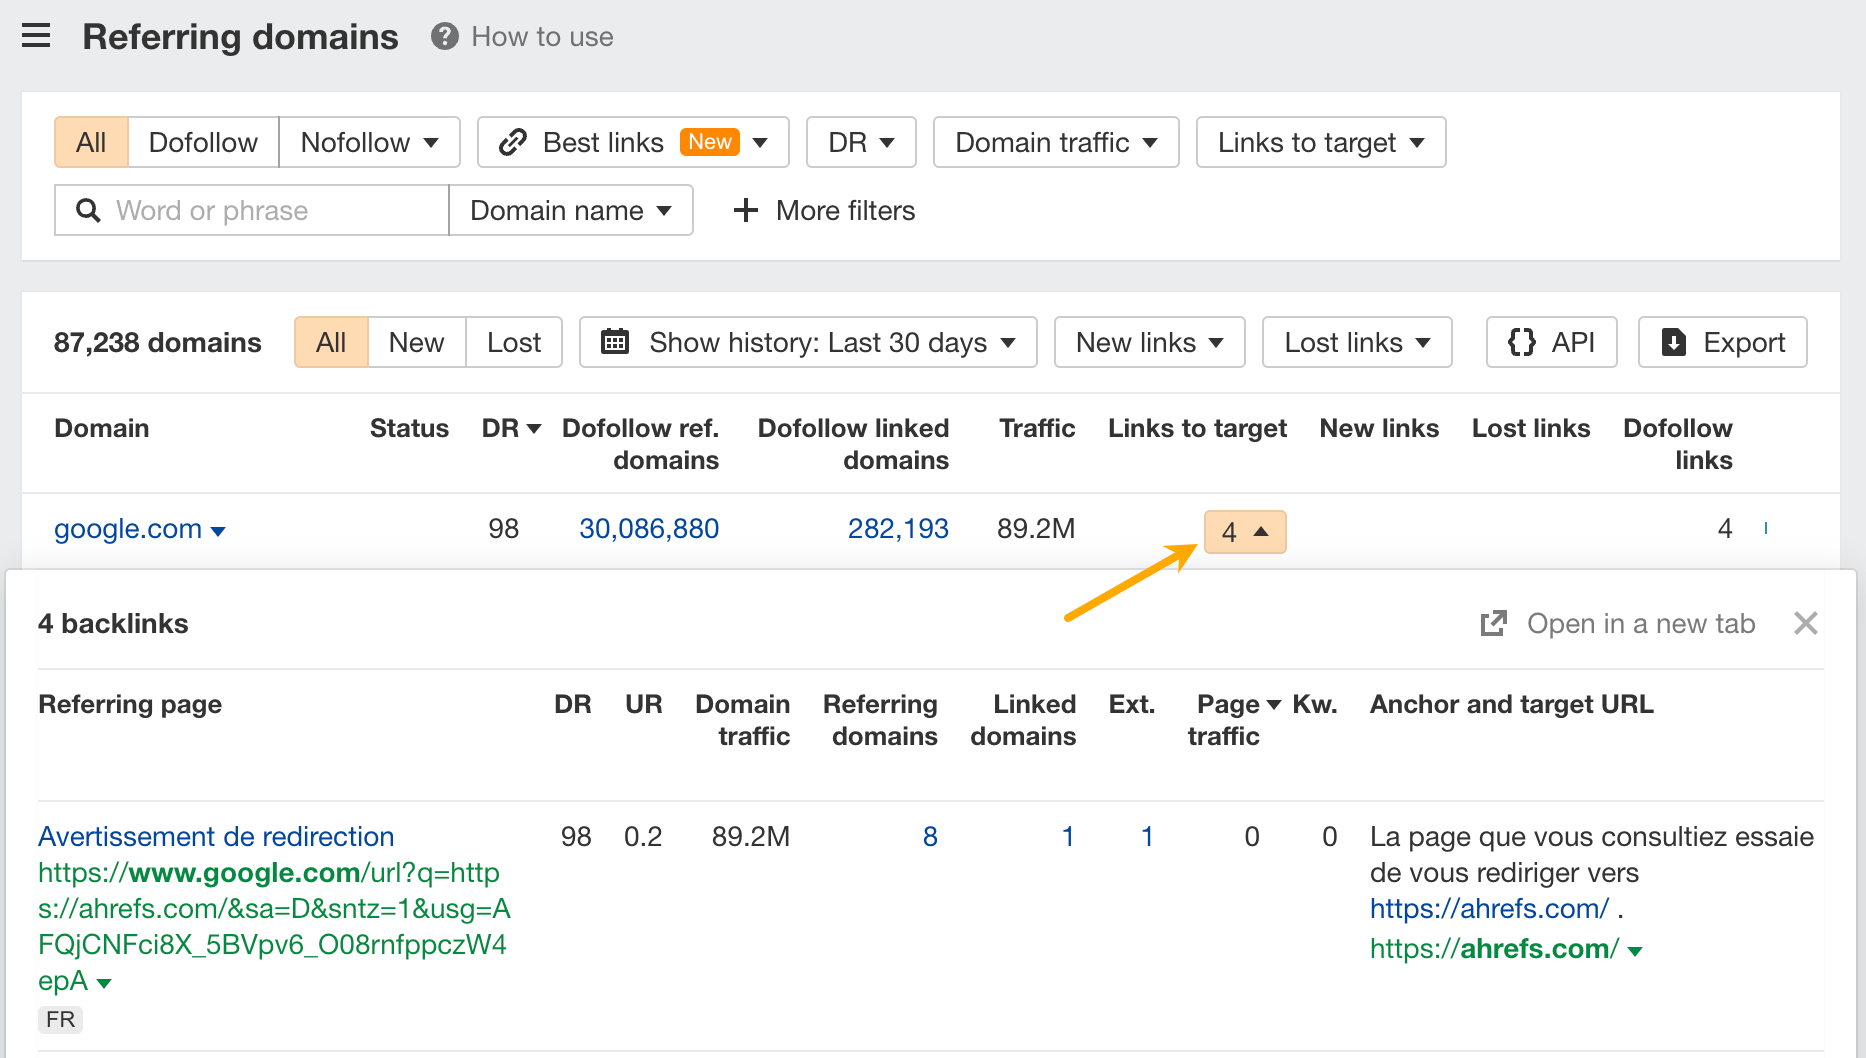Click the How to use help icon
Image resolution: width=1866 pixels, height=1058 pixels.
443,36
